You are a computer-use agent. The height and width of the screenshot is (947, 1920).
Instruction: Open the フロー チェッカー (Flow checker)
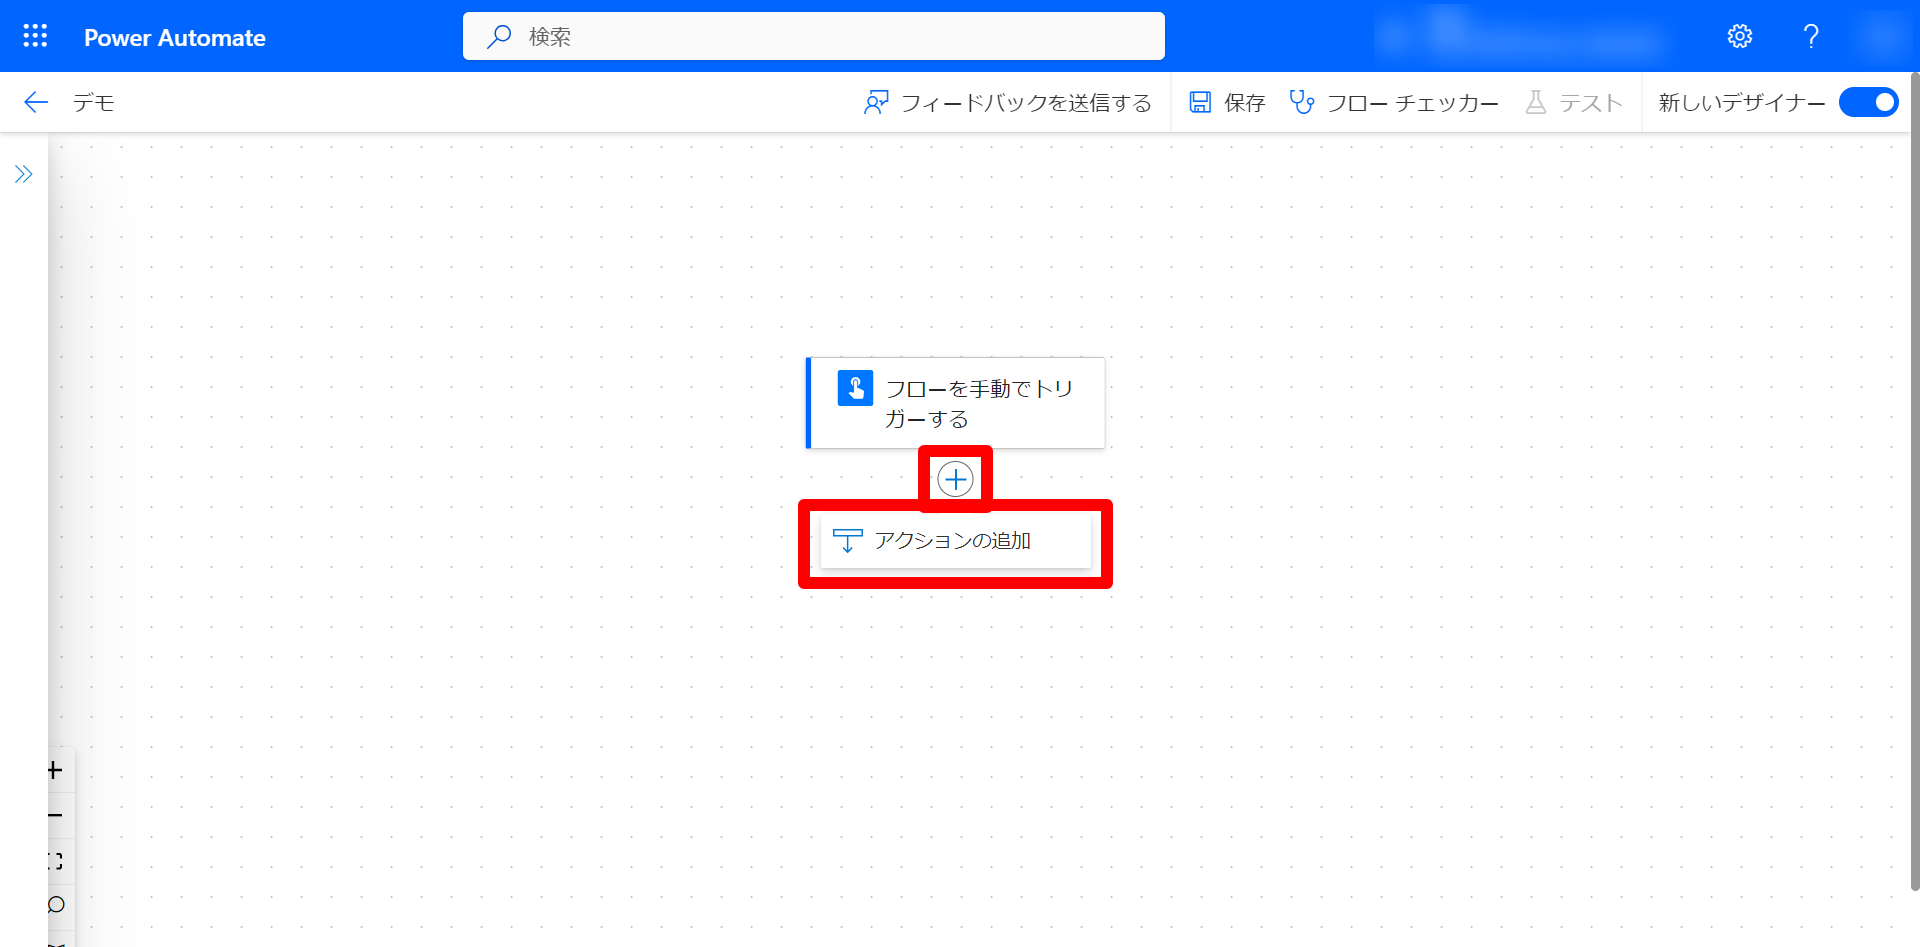(x=1394, y=102)
